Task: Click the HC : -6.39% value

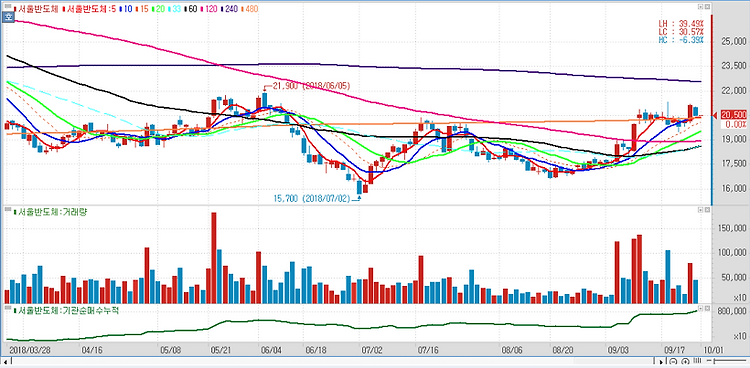Action: (x=682, y=40)
